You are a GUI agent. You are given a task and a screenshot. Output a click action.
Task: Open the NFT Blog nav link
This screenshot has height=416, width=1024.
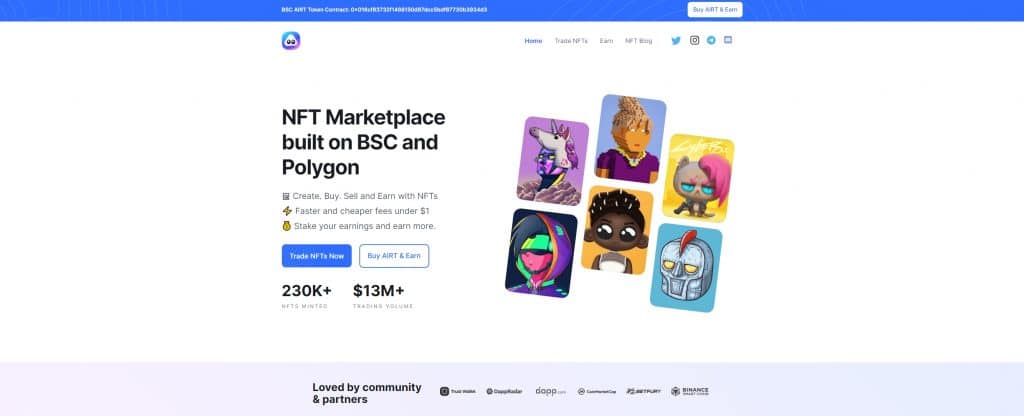638,40
